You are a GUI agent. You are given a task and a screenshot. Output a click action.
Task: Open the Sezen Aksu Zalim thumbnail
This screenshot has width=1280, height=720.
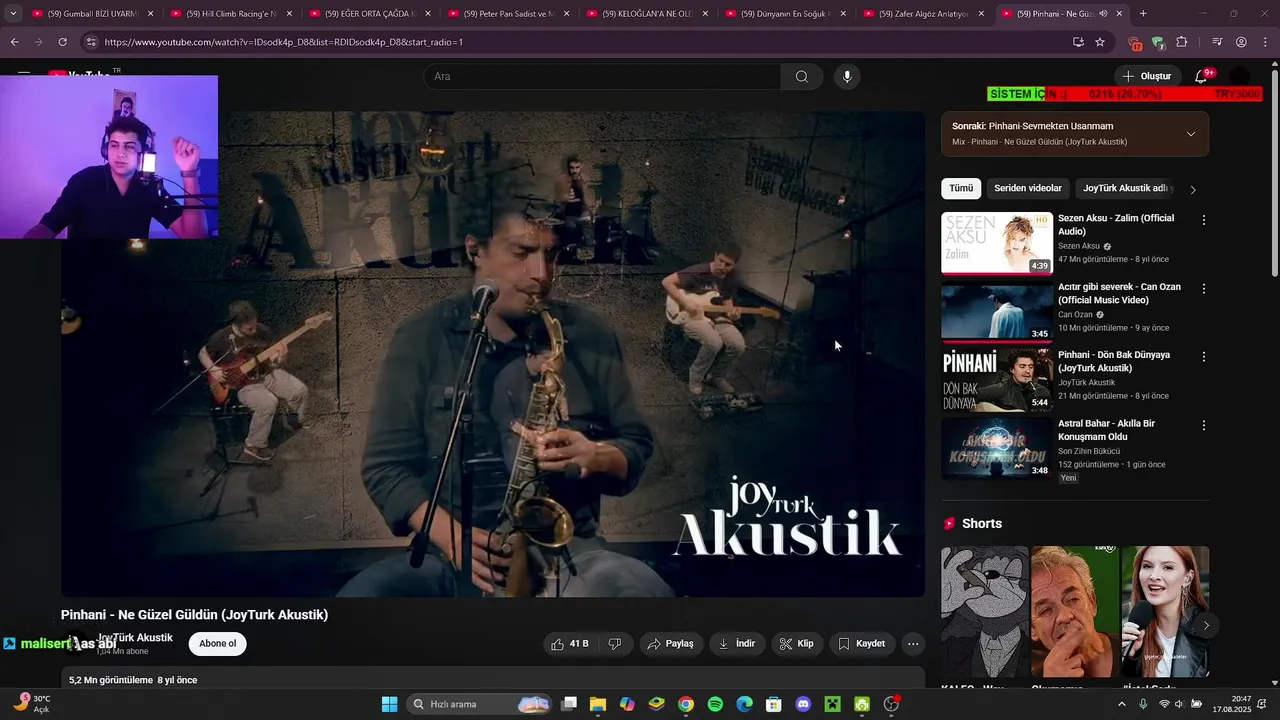tap(997, 243)
